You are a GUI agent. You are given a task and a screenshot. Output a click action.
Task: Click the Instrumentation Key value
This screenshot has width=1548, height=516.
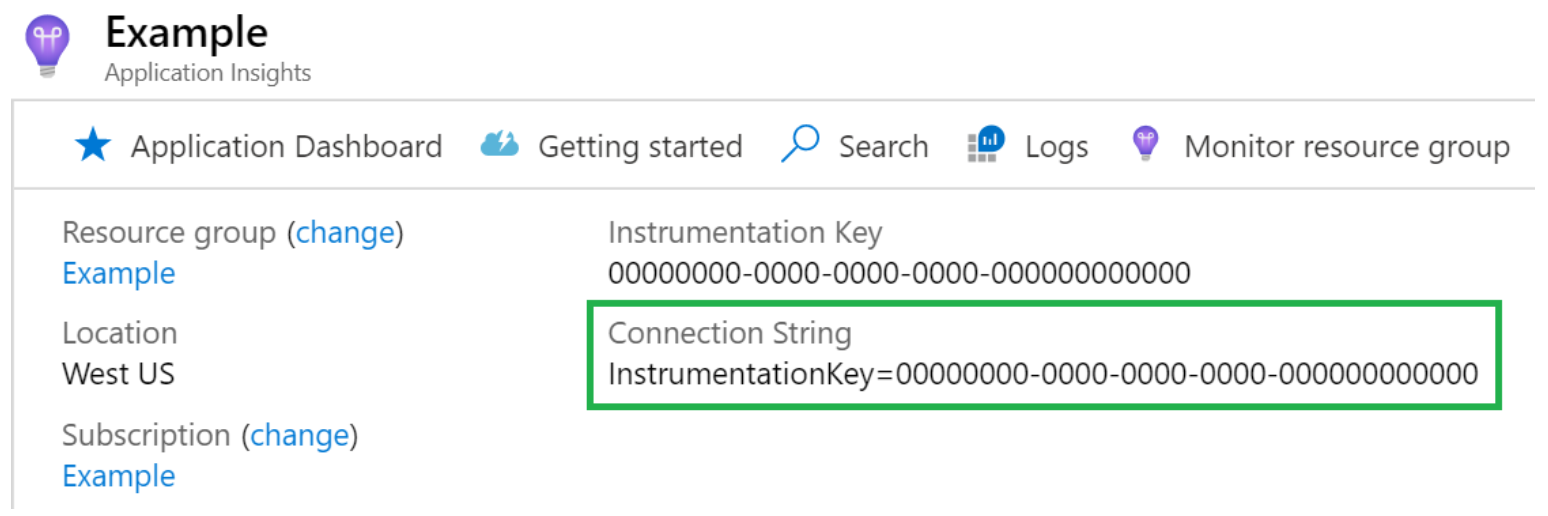pyautogui.click(x=899, y=273)
